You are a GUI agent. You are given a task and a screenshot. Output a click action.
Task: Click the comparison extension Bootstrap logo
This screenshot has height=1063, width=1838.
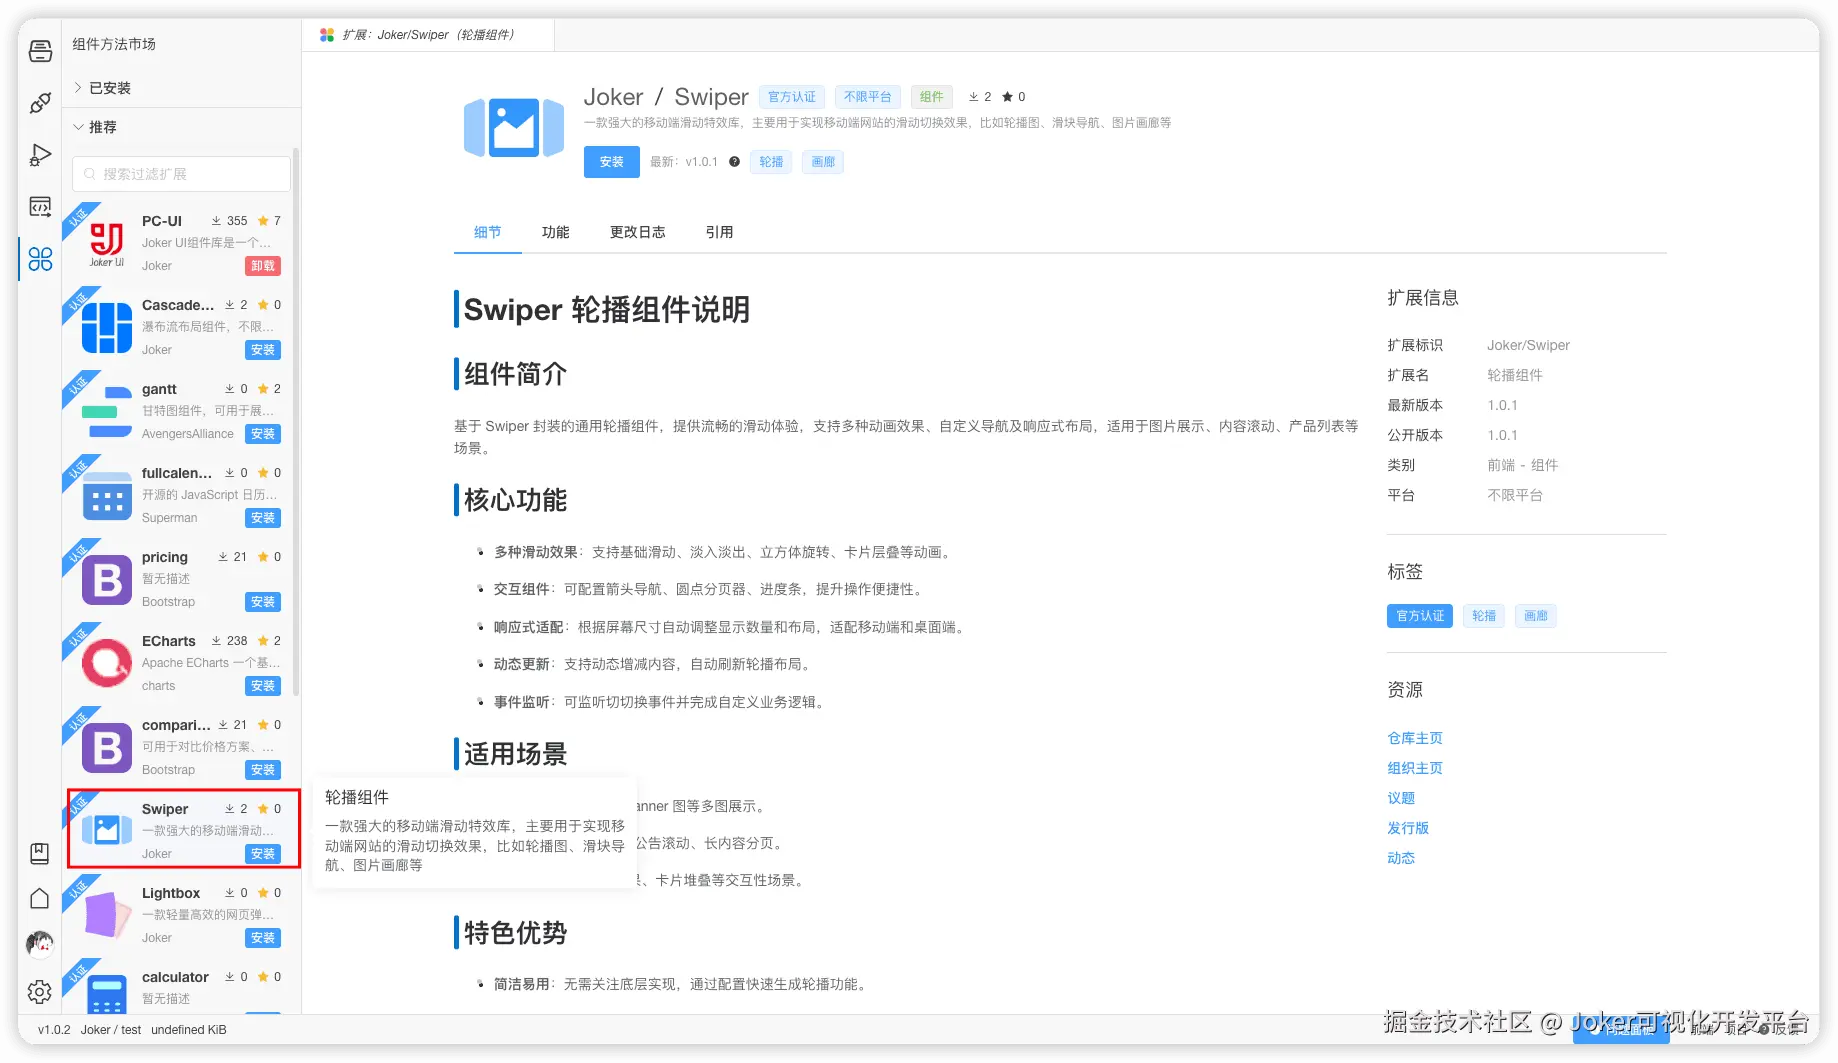pyautogui.click(x=107, y=747)
